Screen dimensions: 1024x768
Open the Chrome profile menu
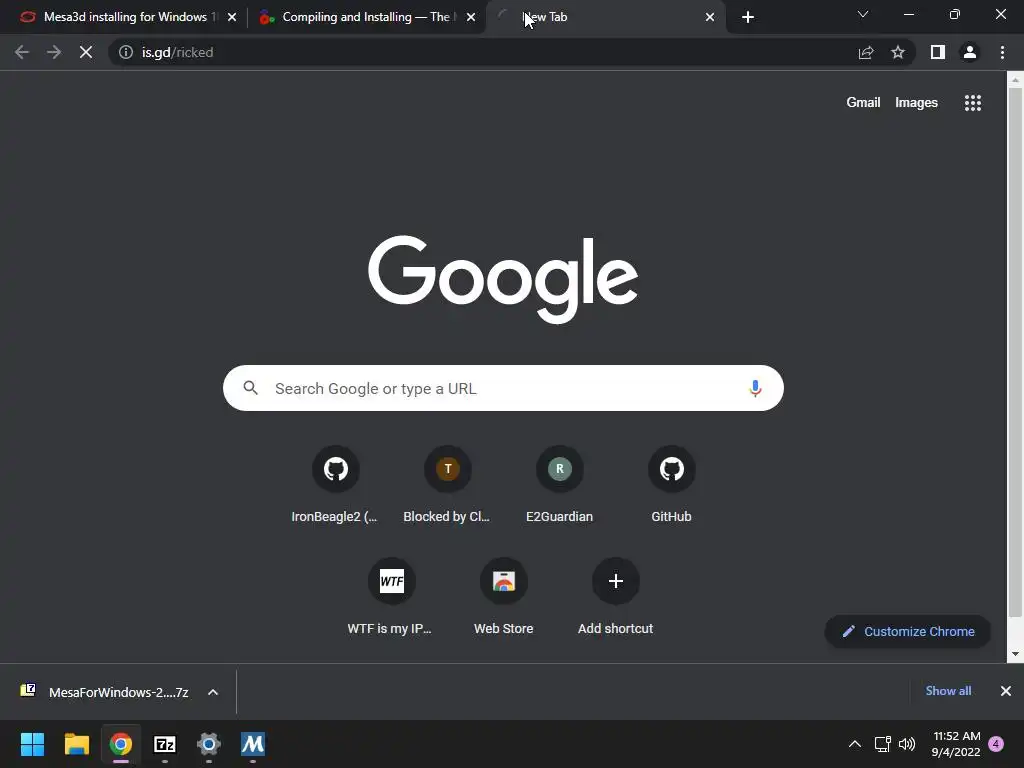(970, 52)
